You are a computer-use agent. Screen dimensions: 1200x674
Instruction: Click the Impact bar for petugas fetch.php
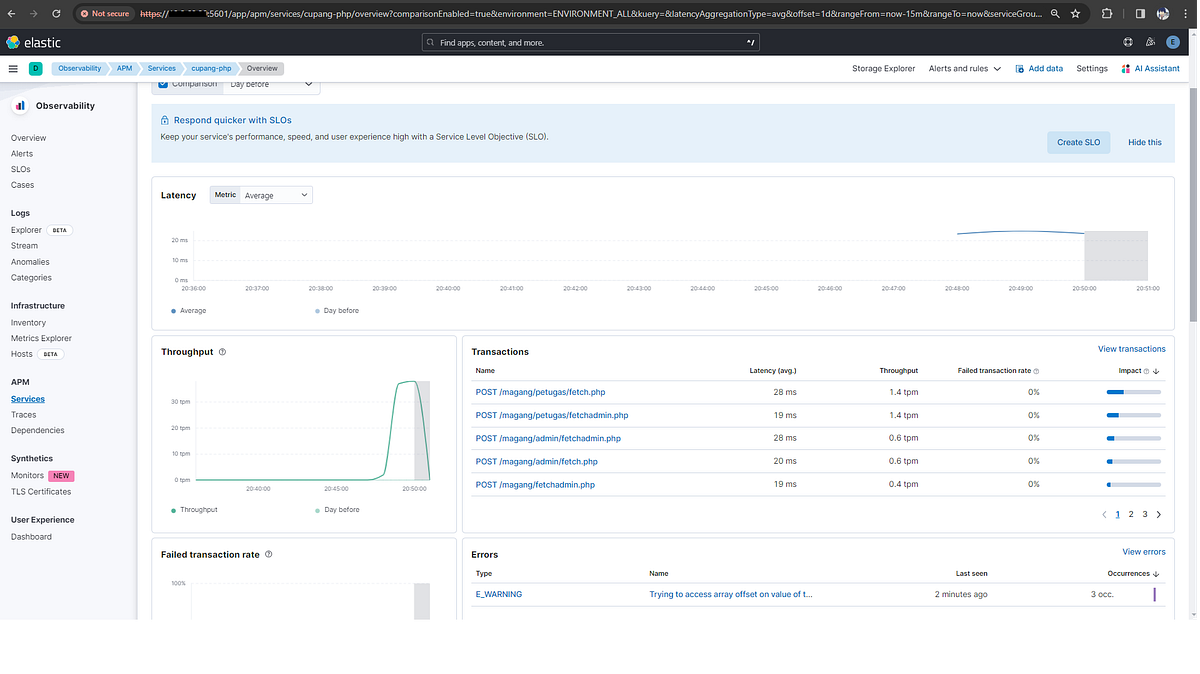[1133, 391]
